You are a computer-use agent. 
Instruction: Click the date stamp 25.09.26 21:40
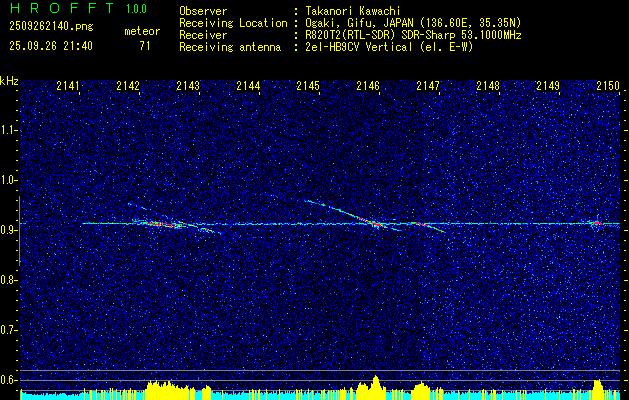(x=51, y=46)
